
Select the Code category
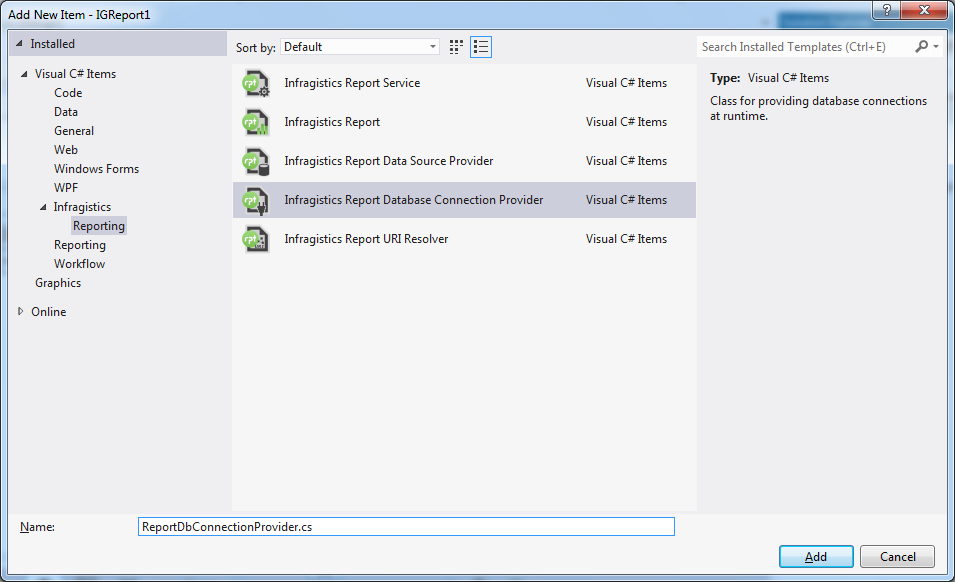pos(68,93)
